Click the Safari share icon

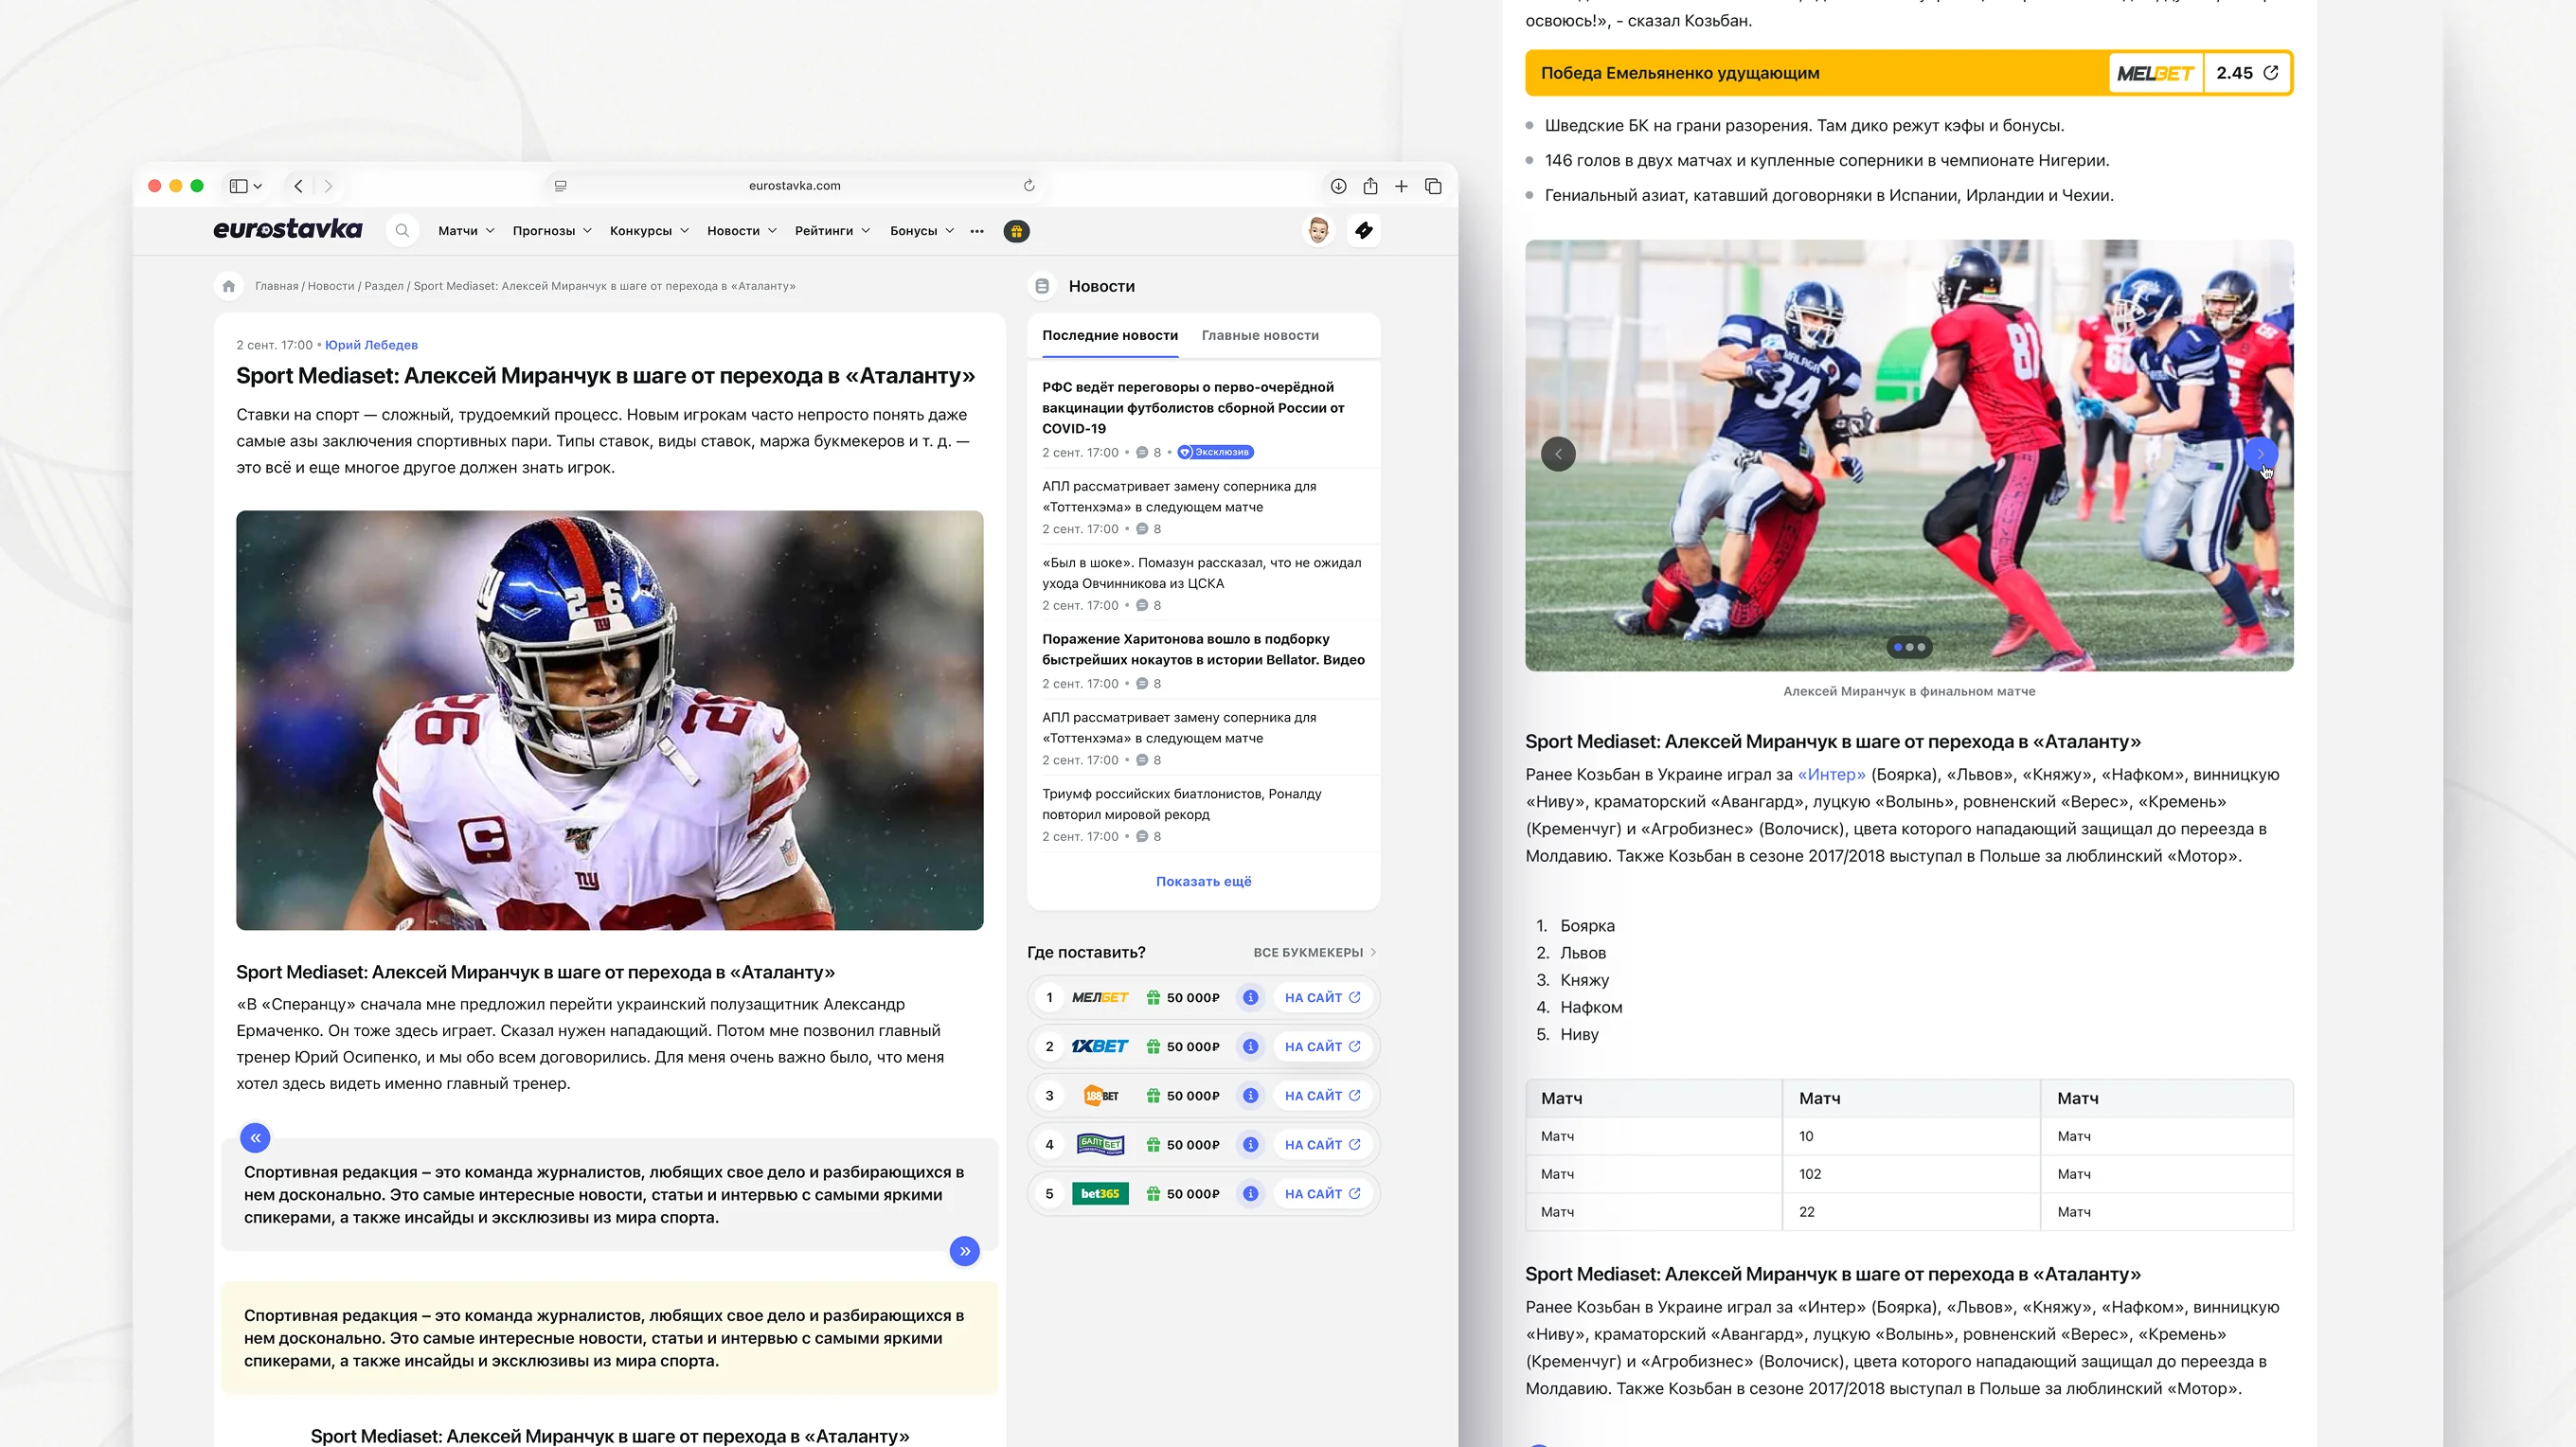(x=1370, y=186)
